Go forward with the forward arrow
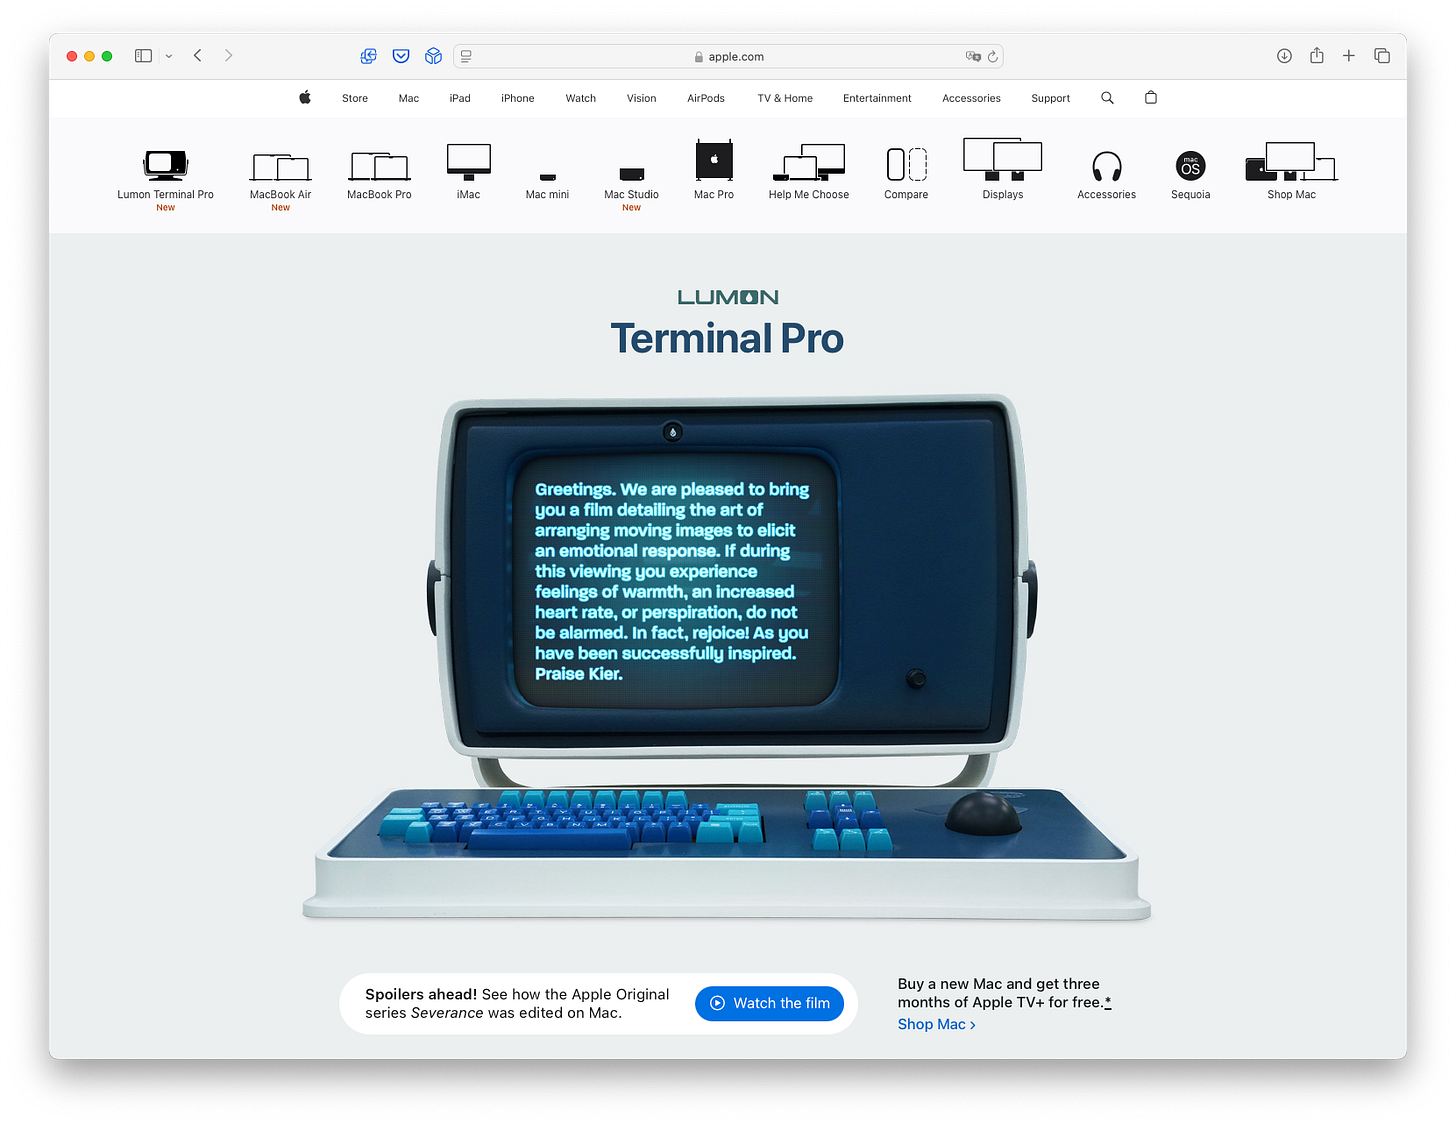This screenshot has width=1456, height=1124. (x=228, y=56)
